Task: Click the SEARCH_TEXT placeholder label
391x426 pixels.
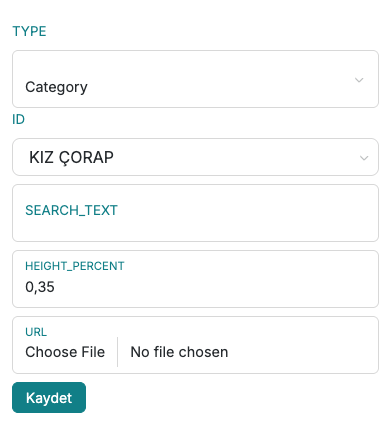Action: [x=71, y=210]
